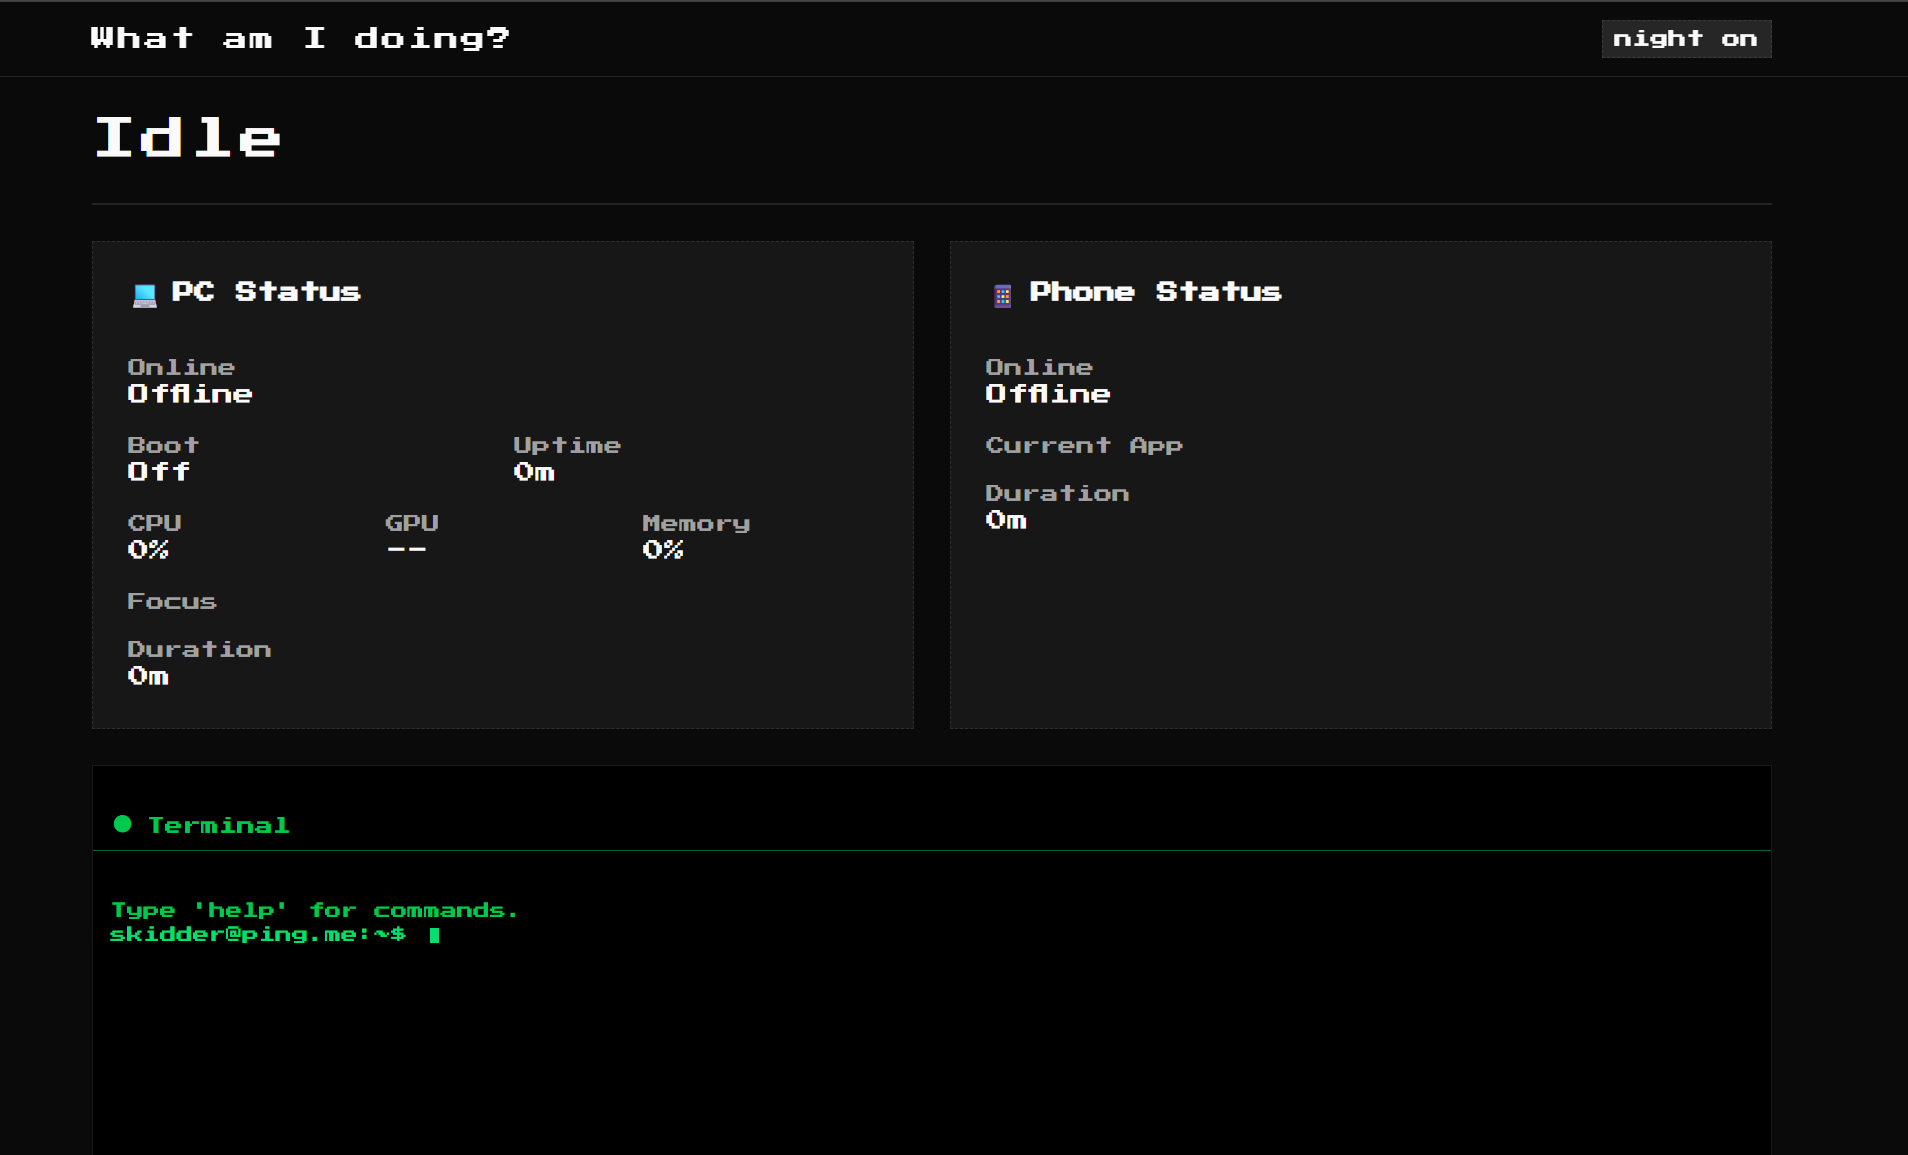The height and width of the screenshot is (1155, 1908).
Task: Click the phone icon beside Phone Status
Action: 1002,295
